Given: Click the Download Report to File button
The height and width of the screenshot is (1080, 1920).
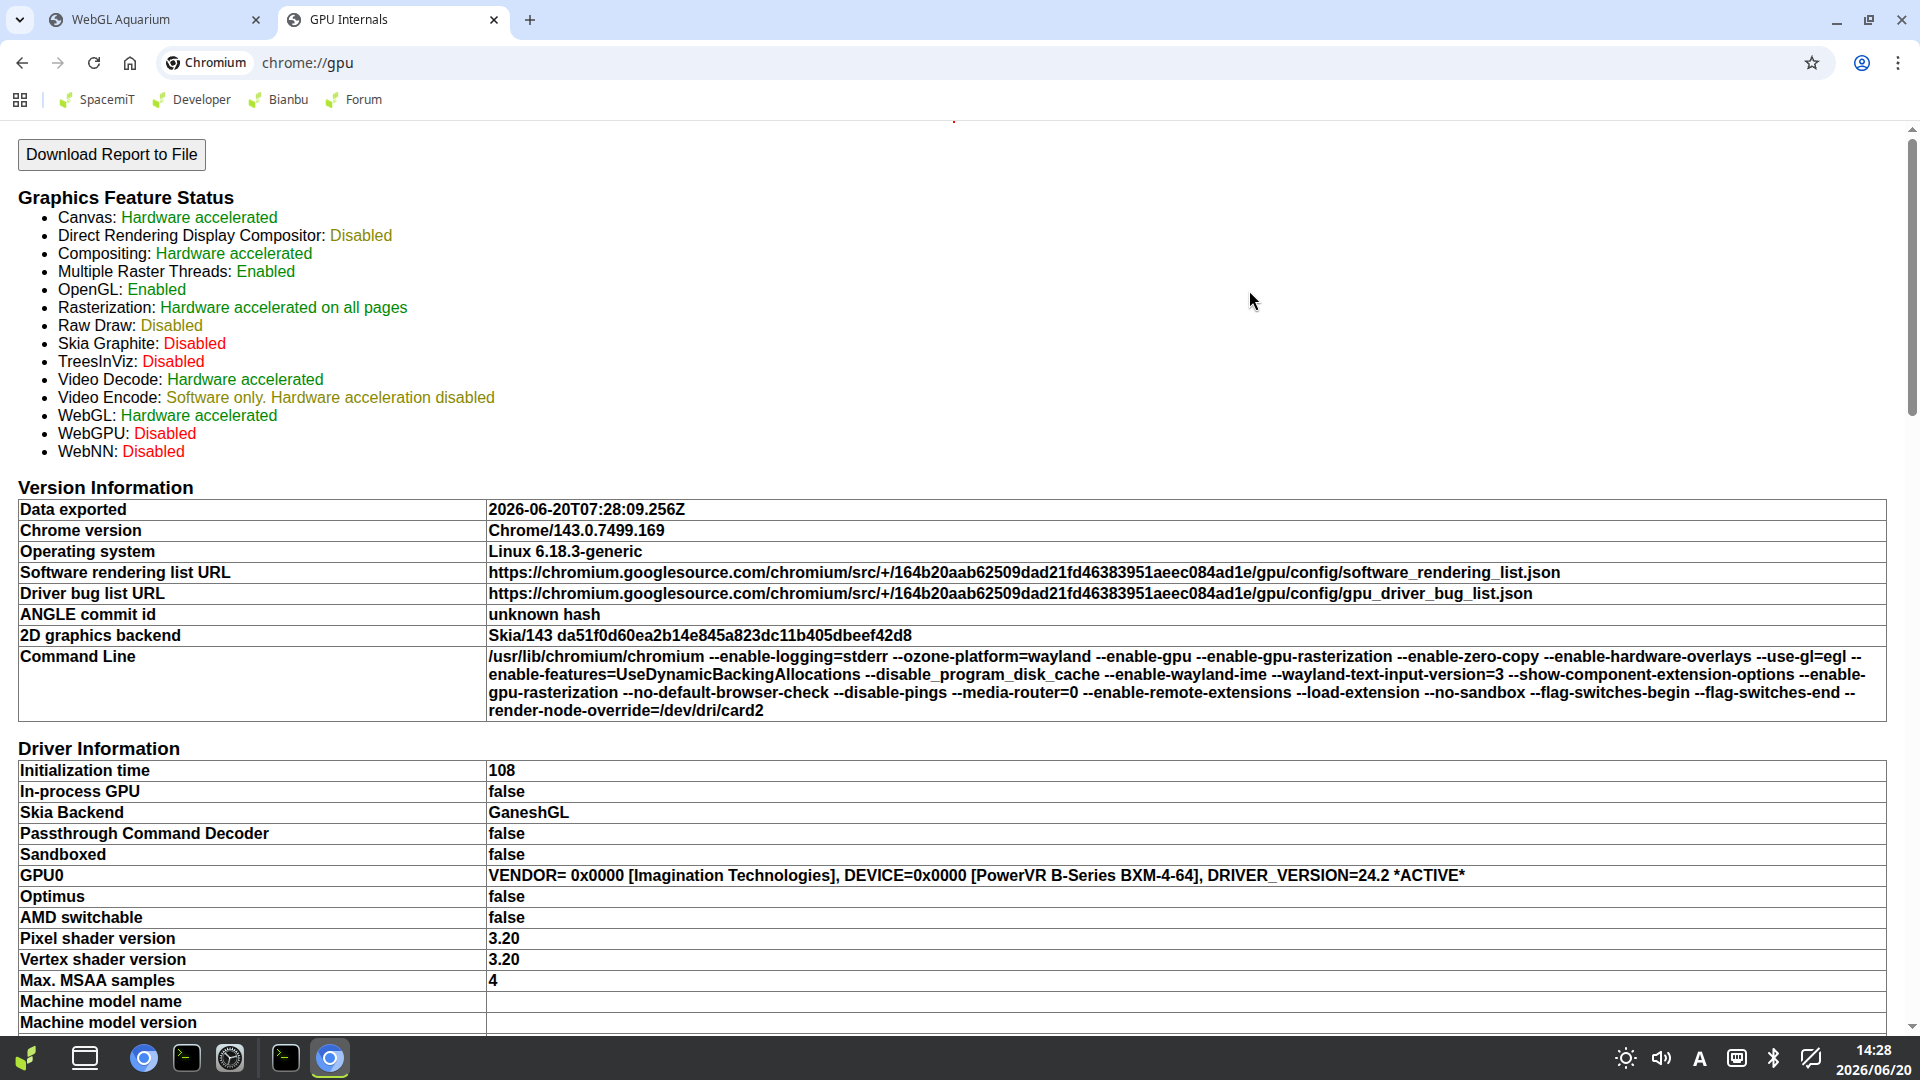Looking at the screenshot, I should [112, 154].
